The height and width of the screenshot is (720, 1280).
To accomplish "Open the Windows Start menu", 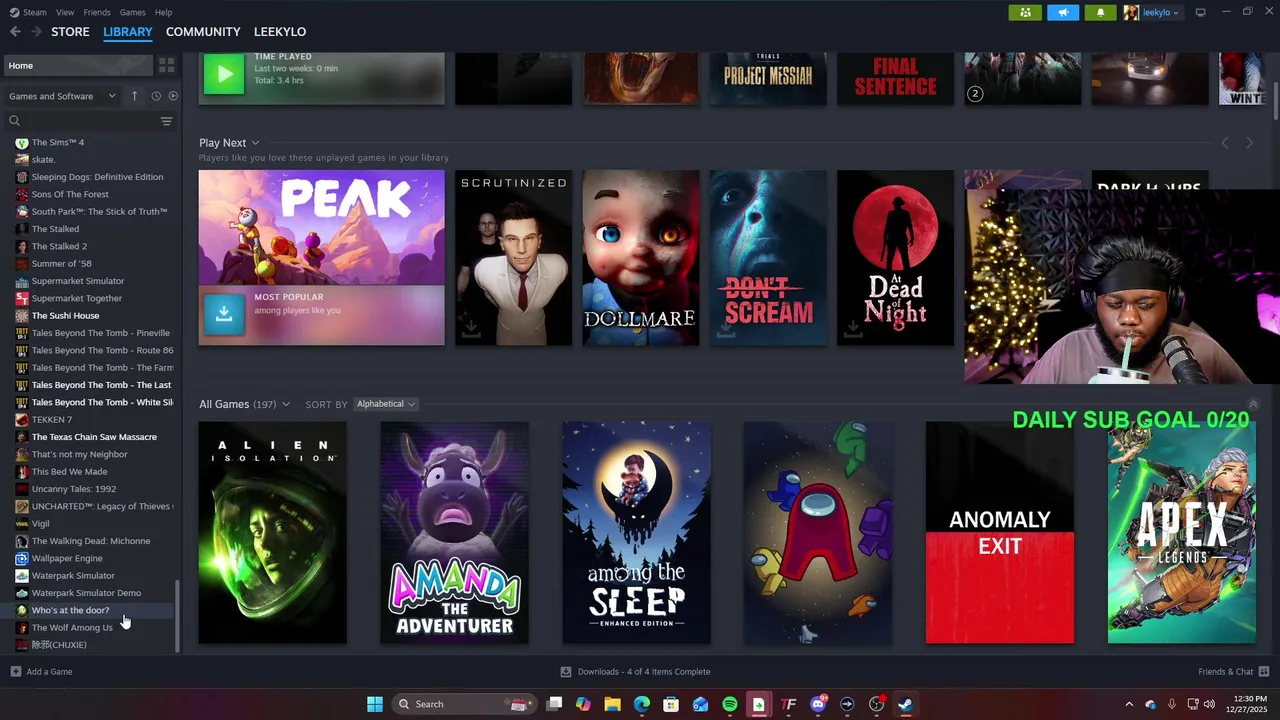I will [x=375, y=704].
